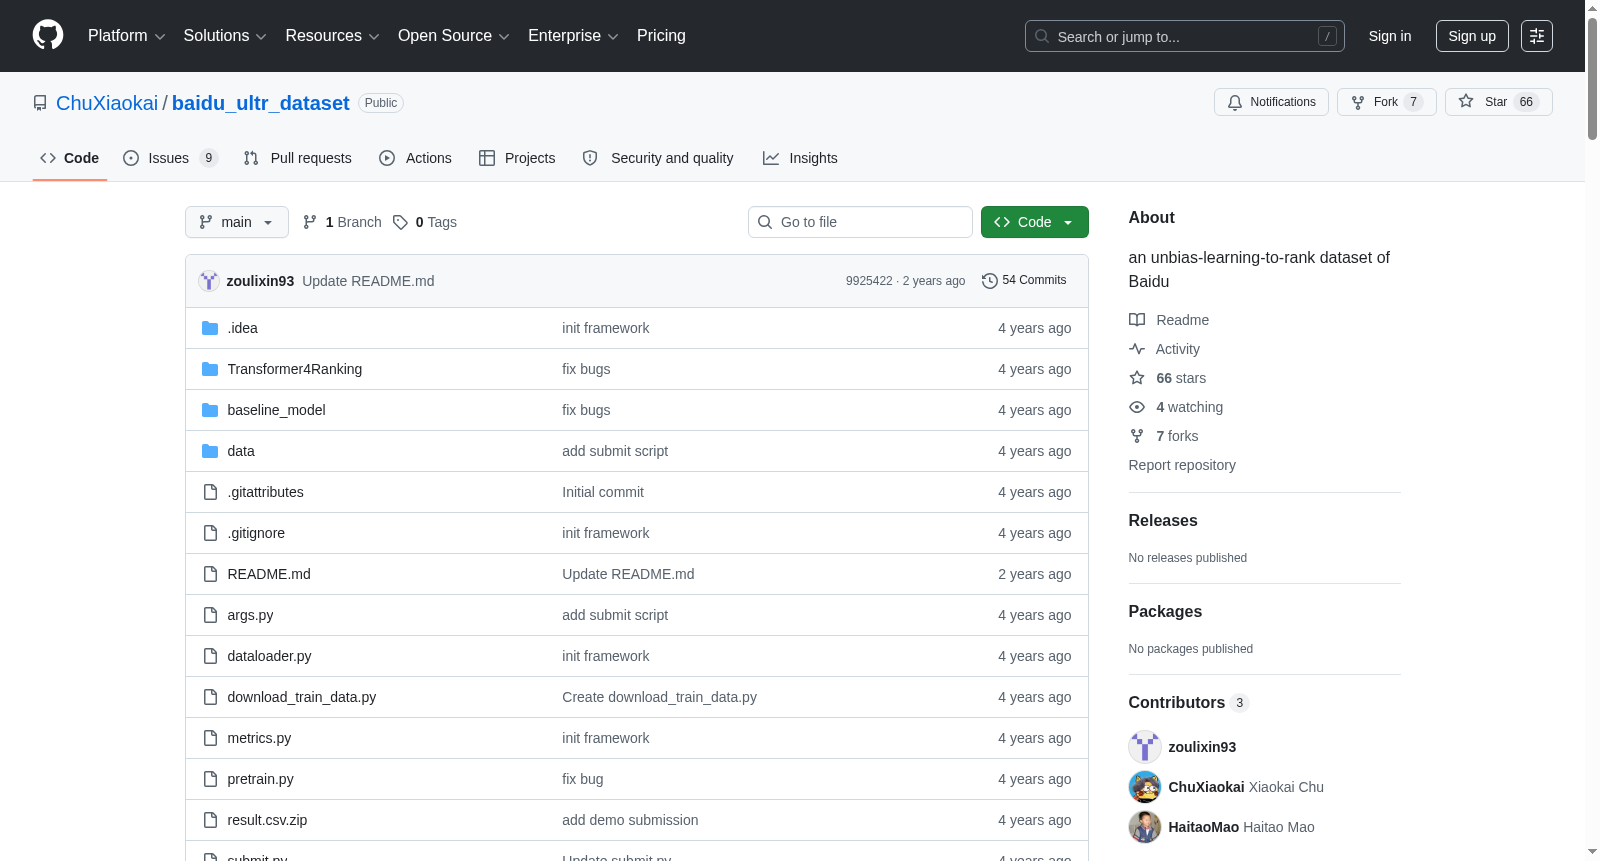This screenshot has height=861, width=1600.
Task: Open the Contributors heading link
Action: (1188, 702)
